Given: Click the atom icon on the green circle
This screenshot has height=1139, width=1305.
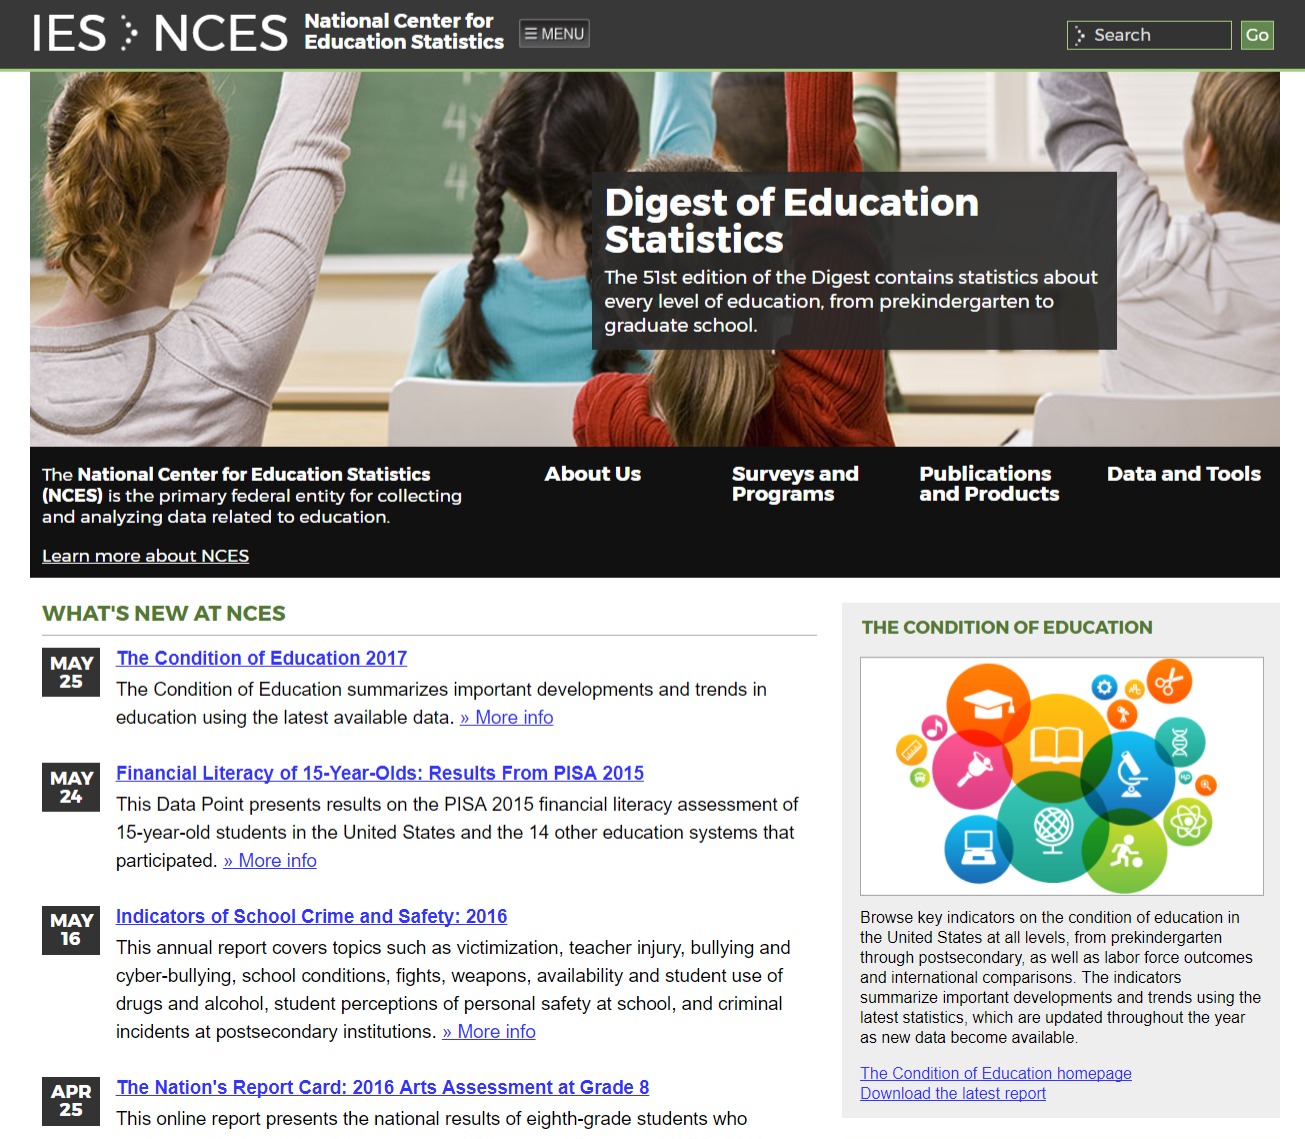Looking at the screenshot, I should click(1187, 820).
